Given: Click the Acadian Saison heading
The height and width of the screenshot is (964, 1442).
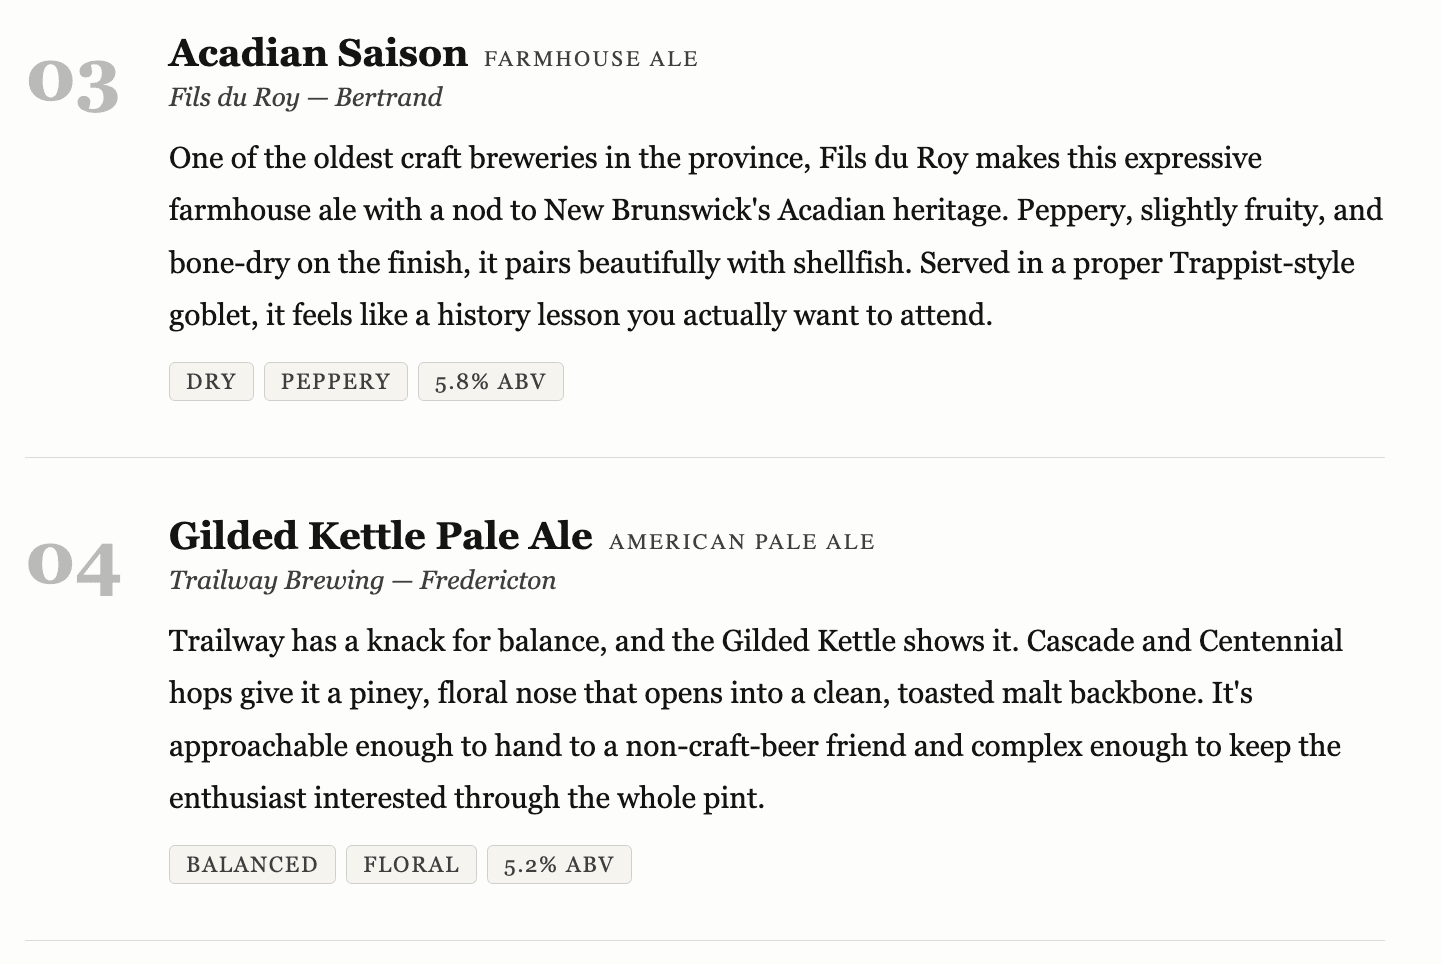Looking at the screenshot, I should 318,53.
